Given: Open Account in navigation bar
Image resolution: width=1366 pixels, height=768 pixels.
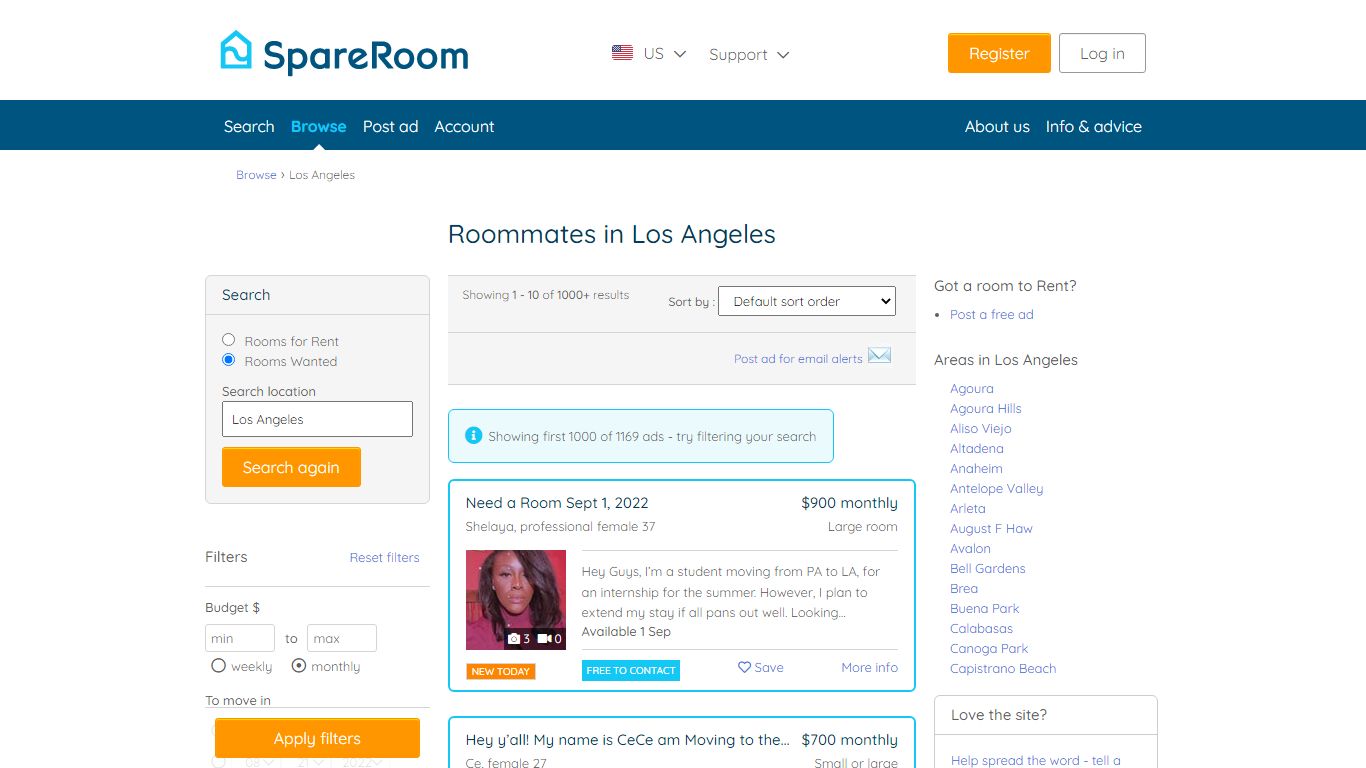Looking at the screenshot, I should (464, 126).
